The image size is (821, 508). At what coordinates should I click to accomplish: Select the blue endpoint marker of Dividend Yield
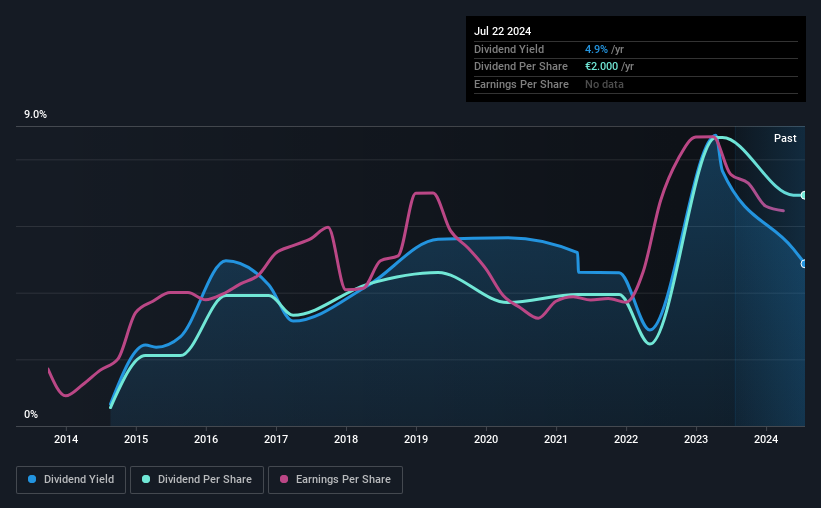coord(804,264)
